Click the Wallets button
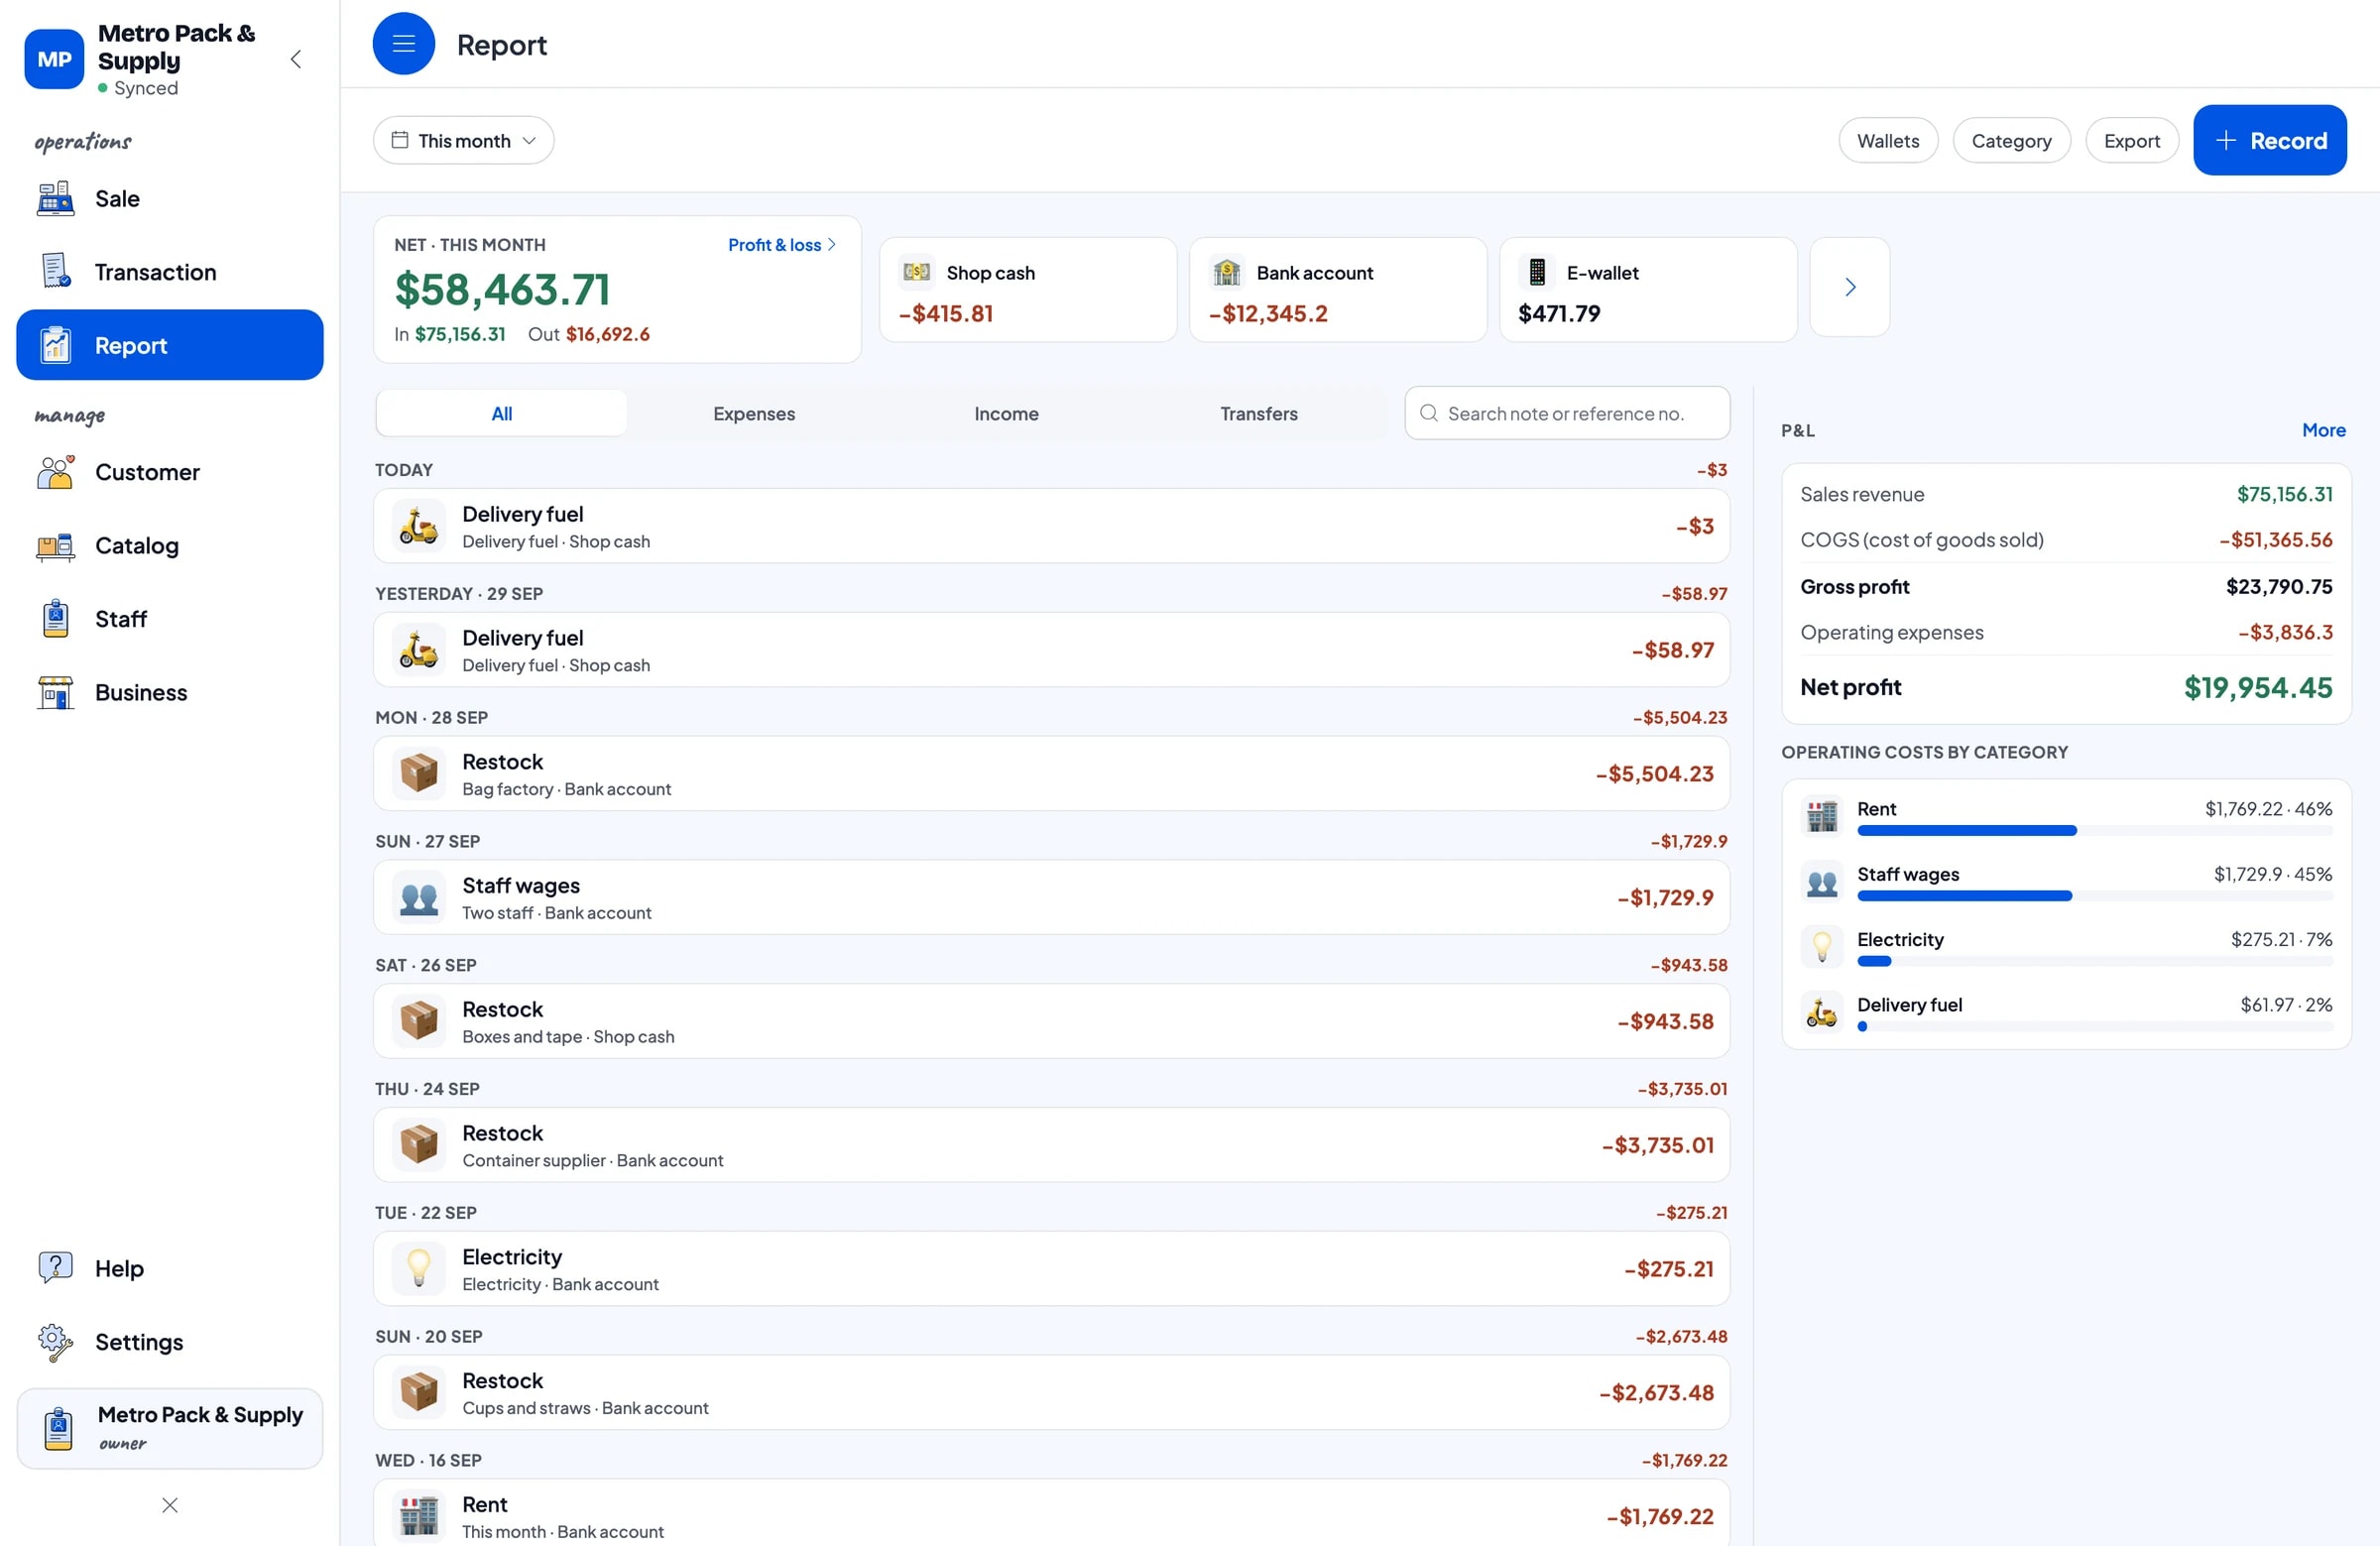 point(1888,140)
